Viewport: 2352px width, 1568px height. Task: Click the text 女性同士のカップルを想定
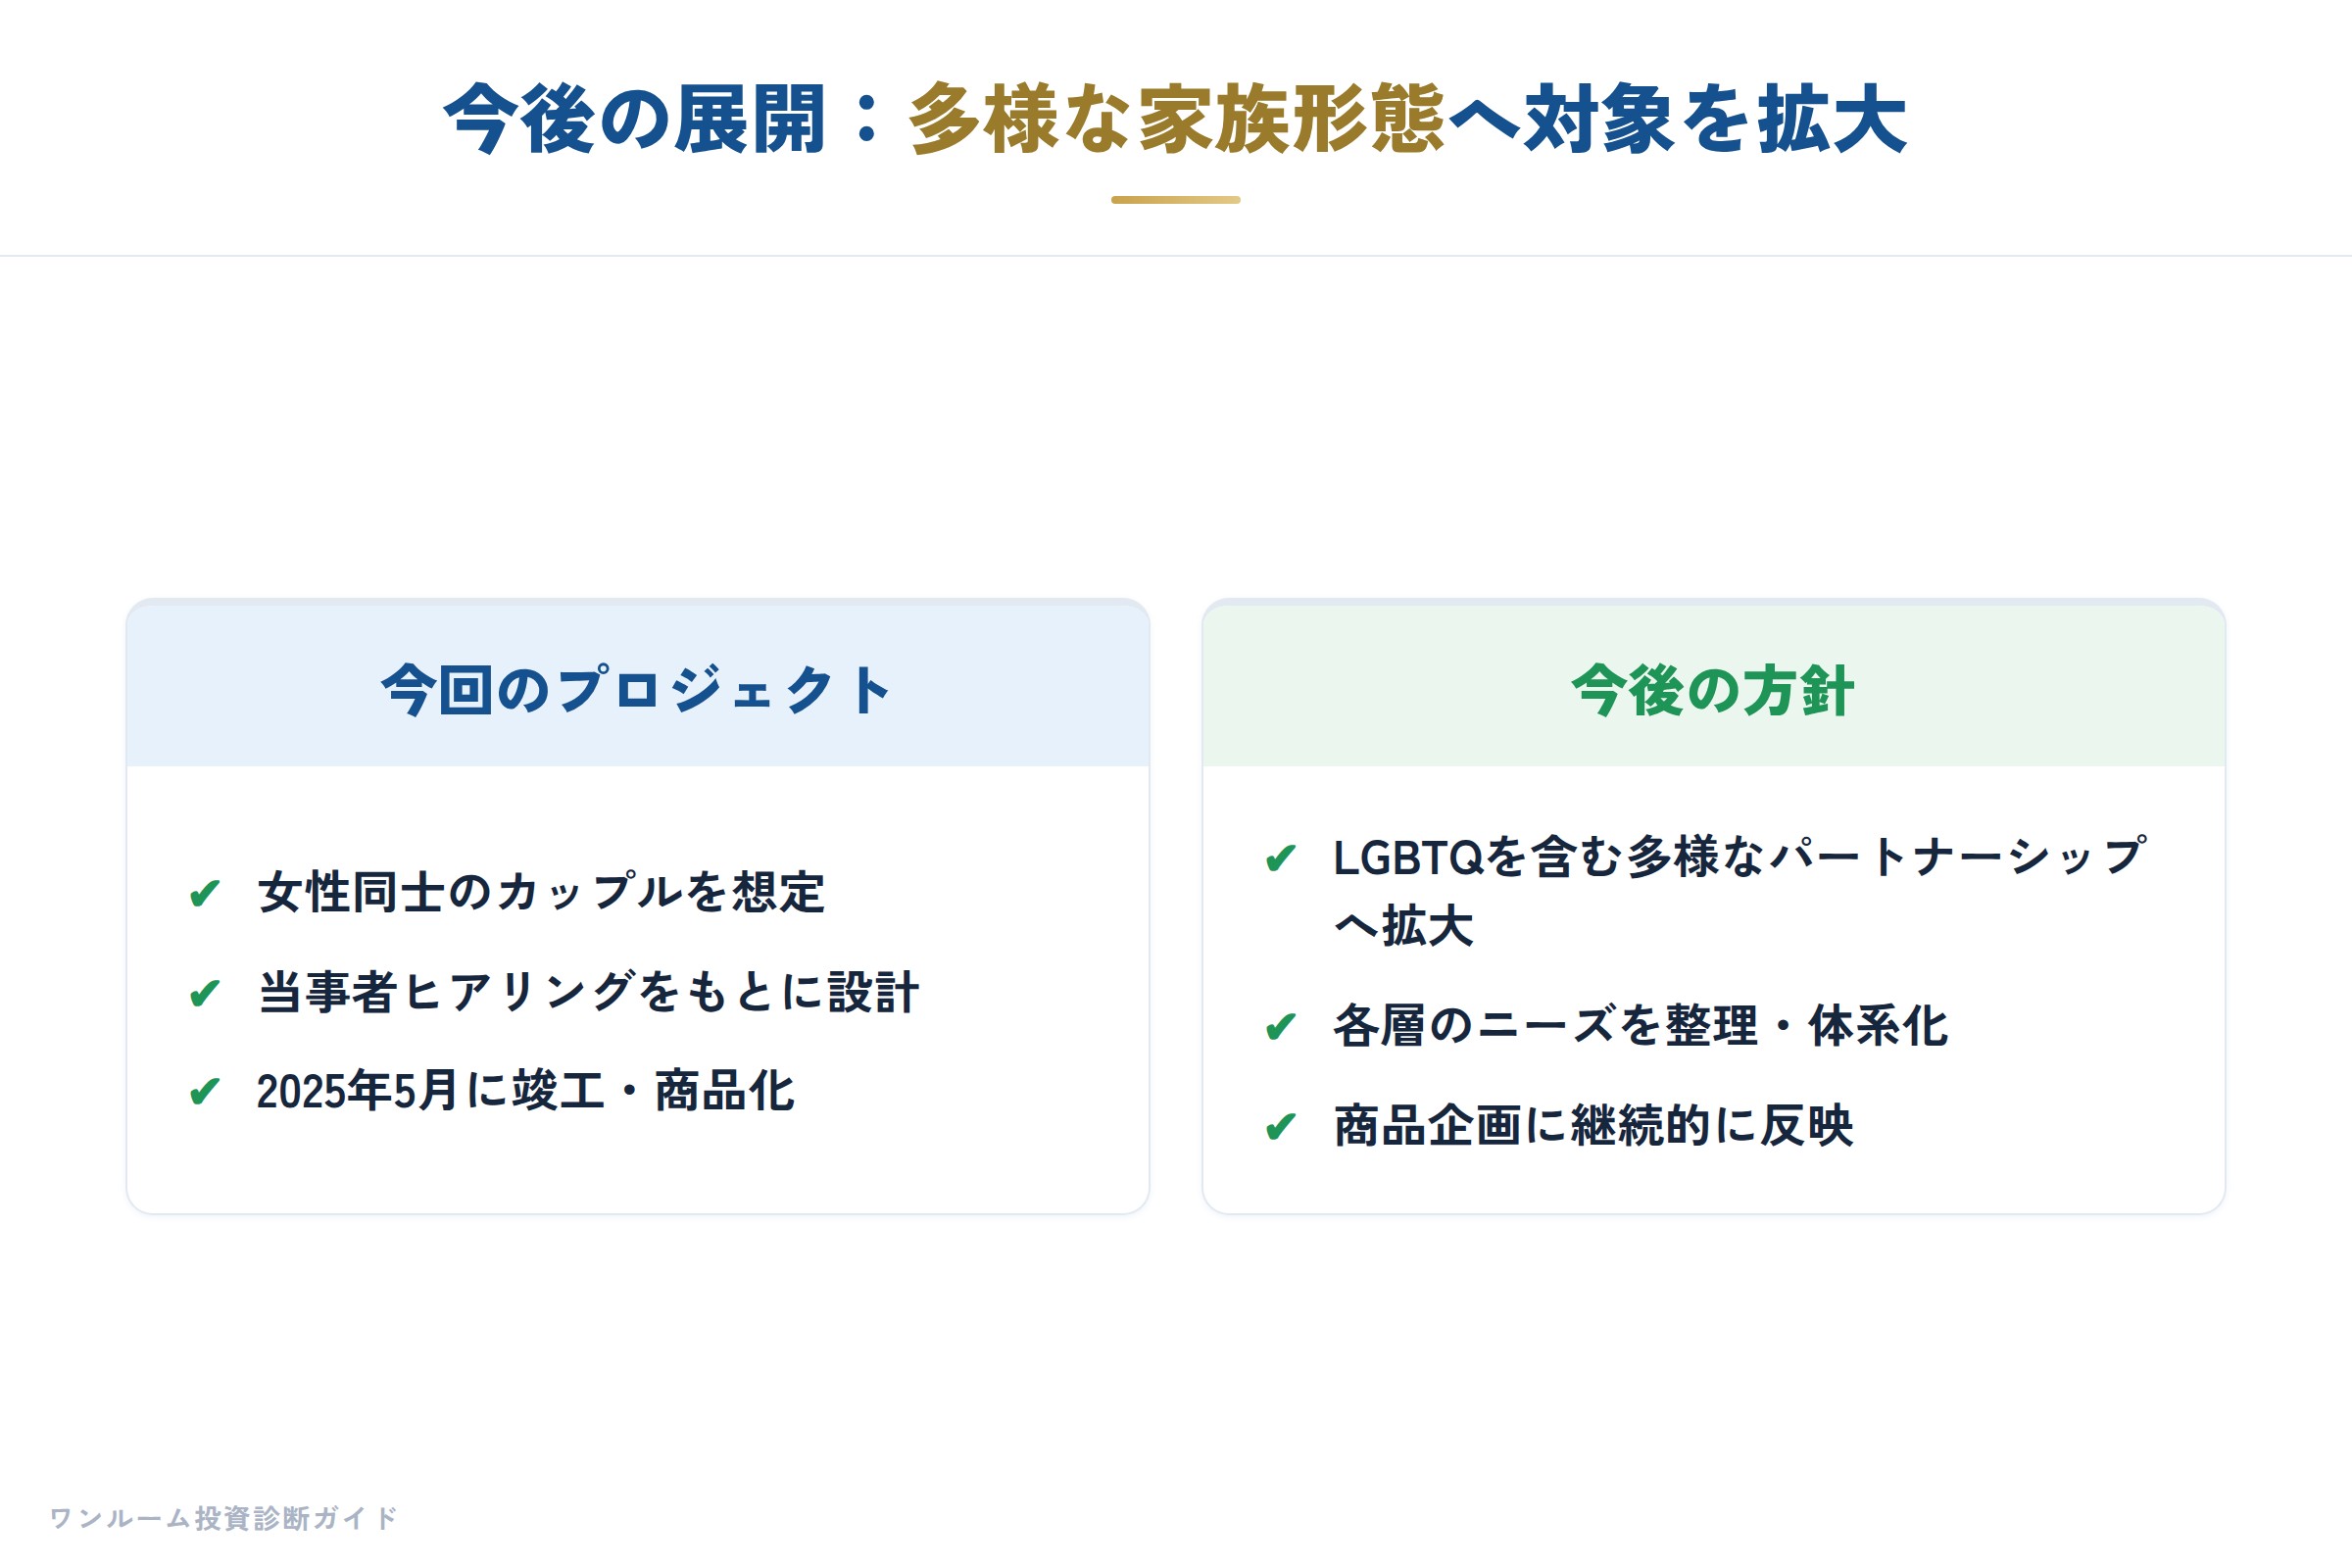coord(541,892)
